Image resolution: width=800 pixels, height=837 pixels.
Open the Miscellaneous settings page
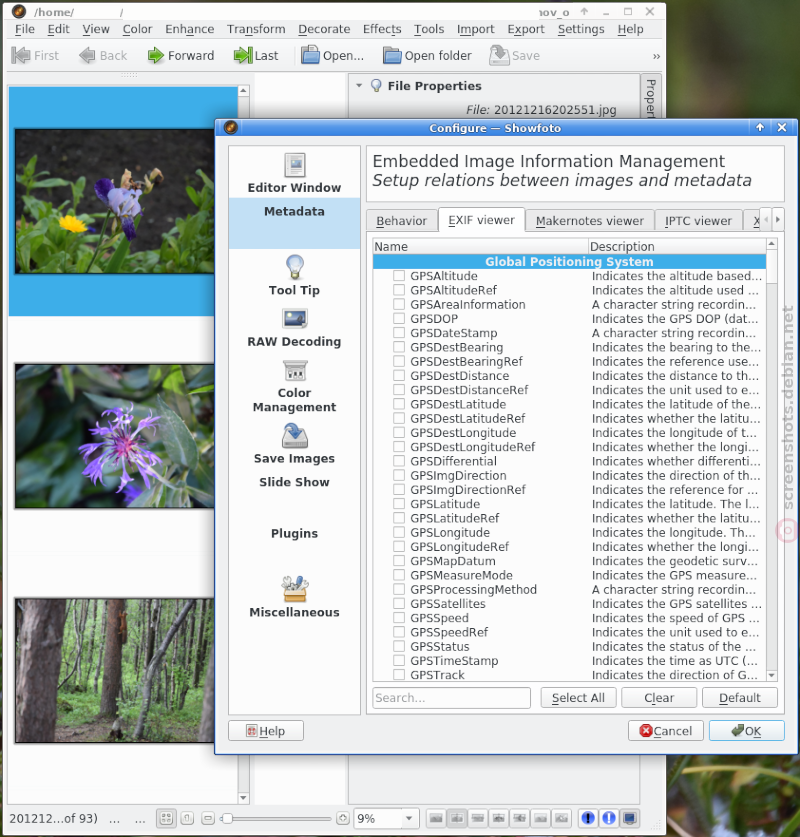click(x=295, y=597)
